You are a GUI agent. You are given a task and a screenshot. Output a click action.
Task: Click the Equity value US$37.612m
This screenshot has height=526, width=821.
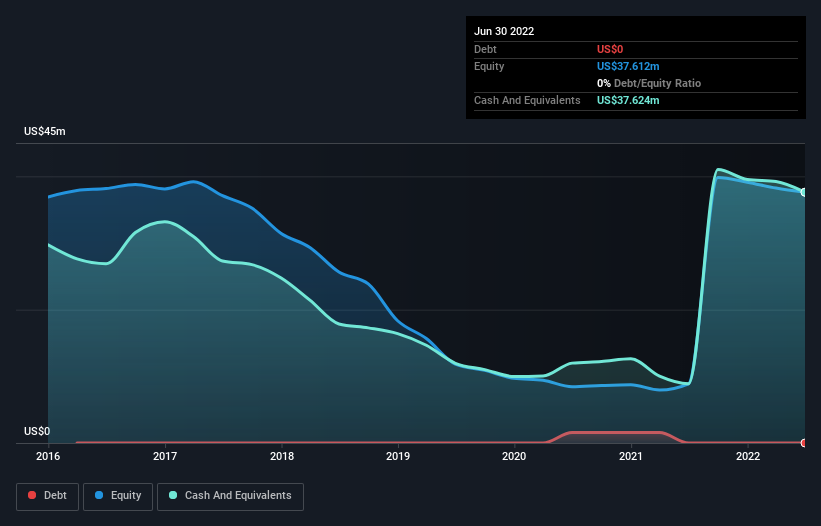pos(628,66)
